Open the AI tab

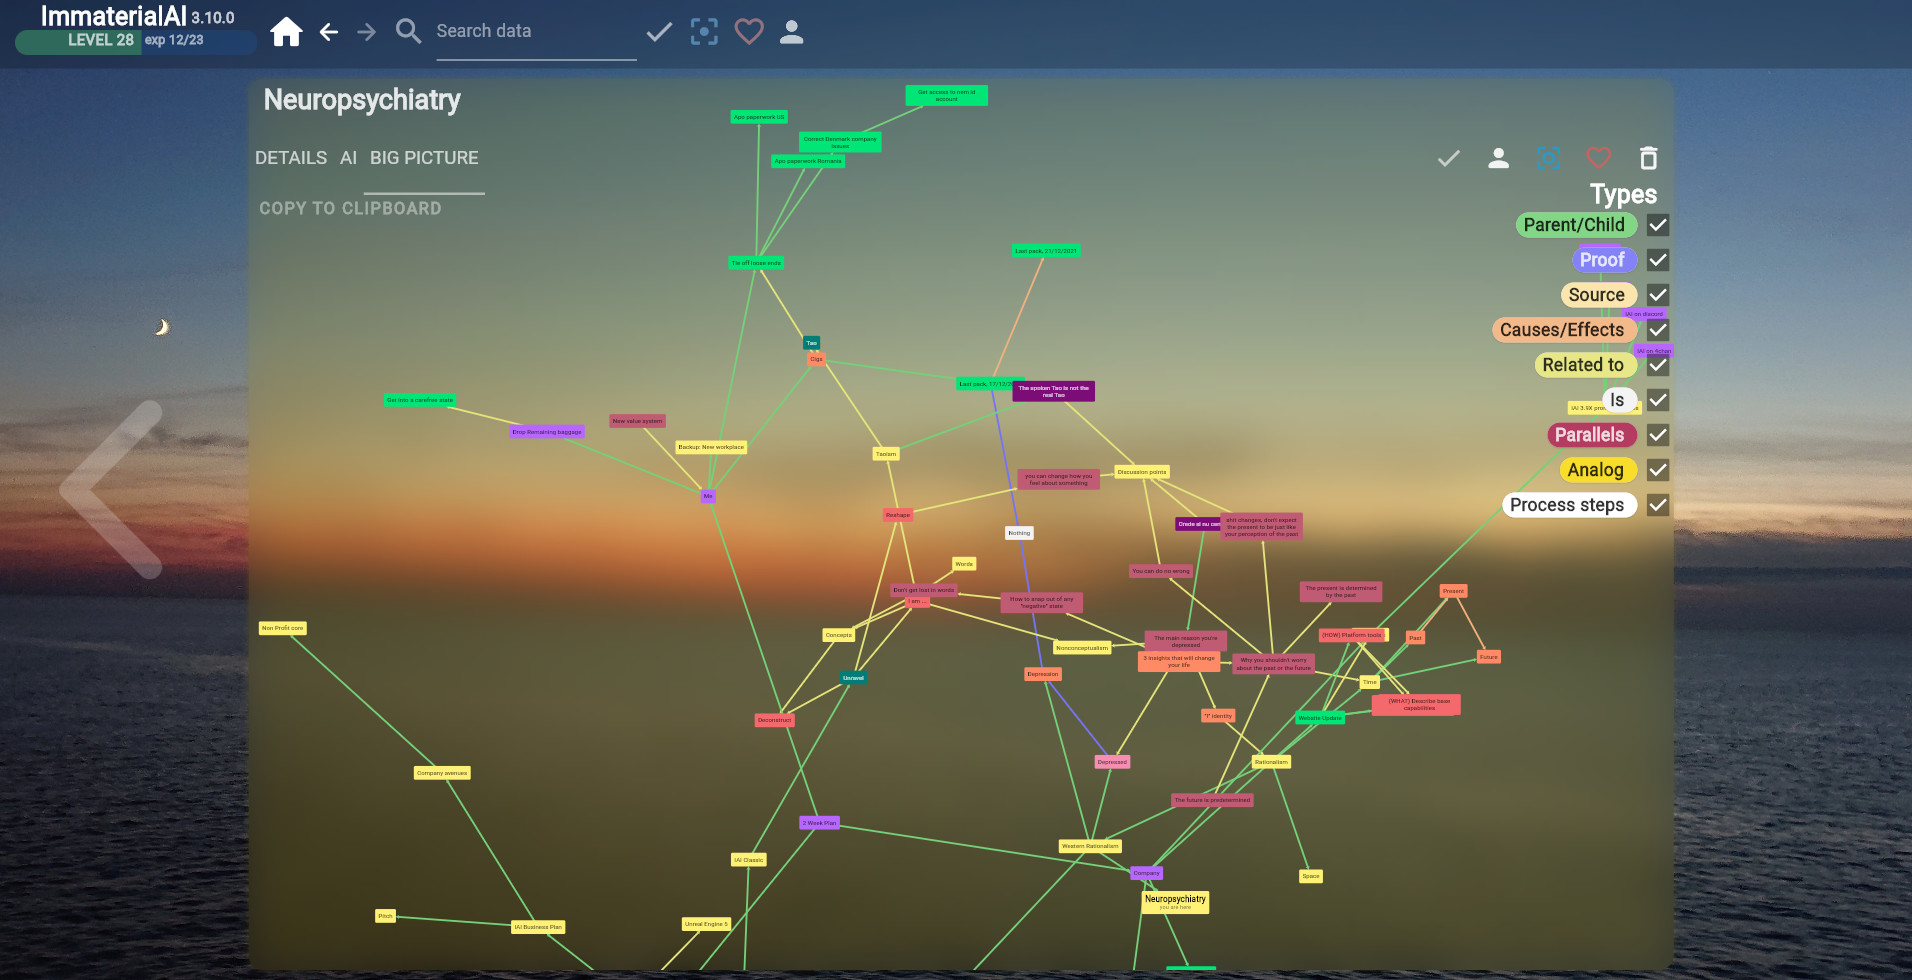click(x=347, y=157)
